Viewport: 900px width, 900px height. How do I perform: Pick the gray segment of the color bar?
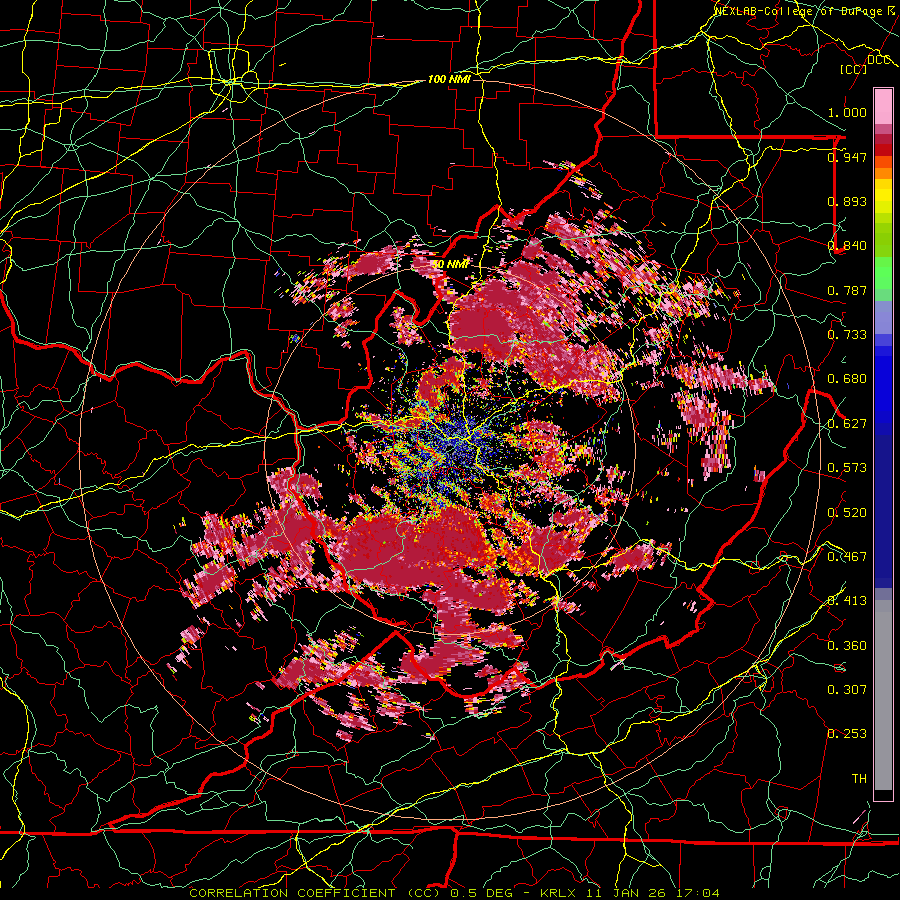[x=883, y=695]
